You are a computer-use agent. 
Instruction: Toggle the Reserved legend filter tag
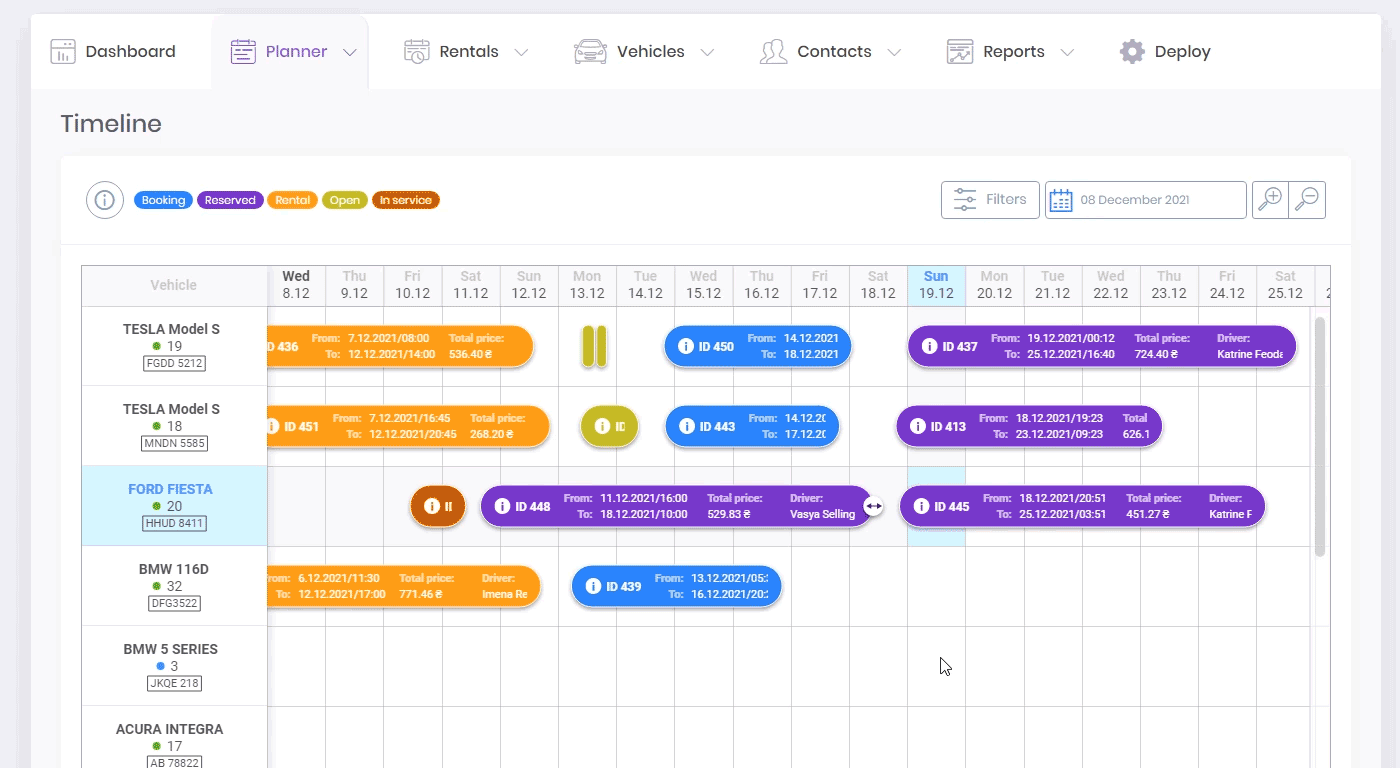pyautogui.click(x=230, y=200)
